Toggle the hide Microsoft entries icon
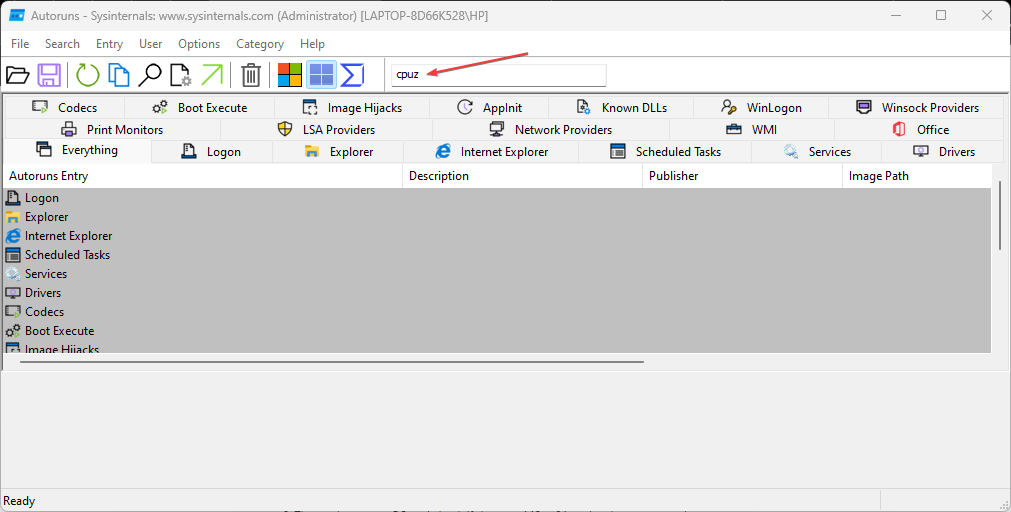Viewport: 1011px width, 512px height. coord(290,75)
